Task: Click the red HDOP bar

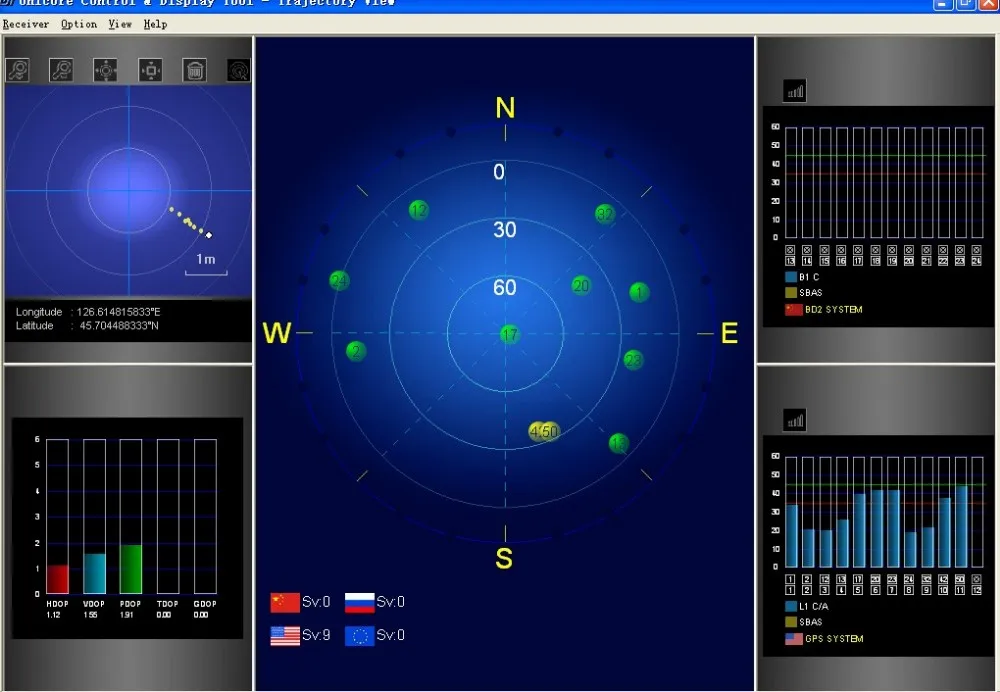Action: (x=57, y=579)
